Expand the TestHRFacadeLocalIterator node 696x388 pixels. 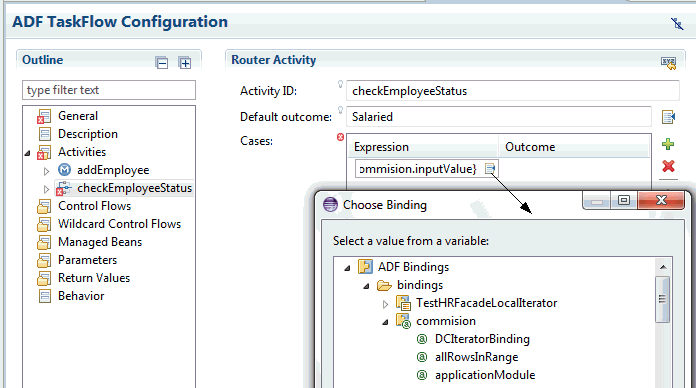[x=385, y=304]
